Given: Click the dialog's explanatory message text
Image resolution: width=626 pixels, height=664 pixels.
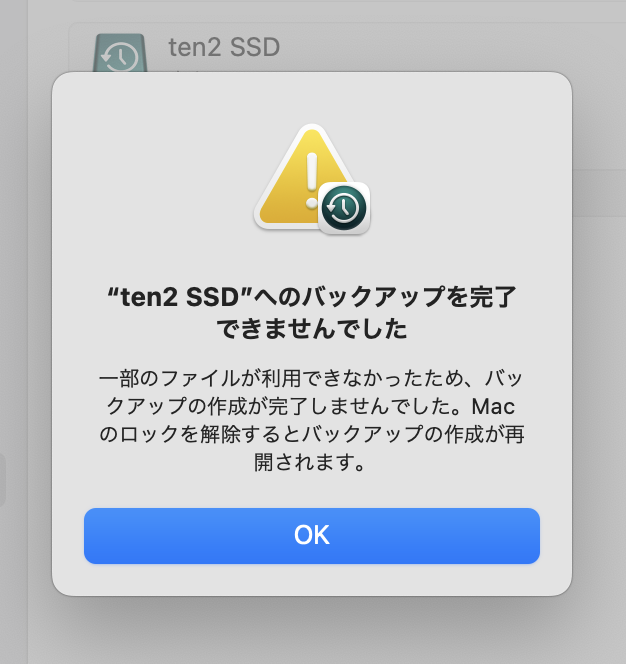Looking at the screenshot, I should pos(312,420).
